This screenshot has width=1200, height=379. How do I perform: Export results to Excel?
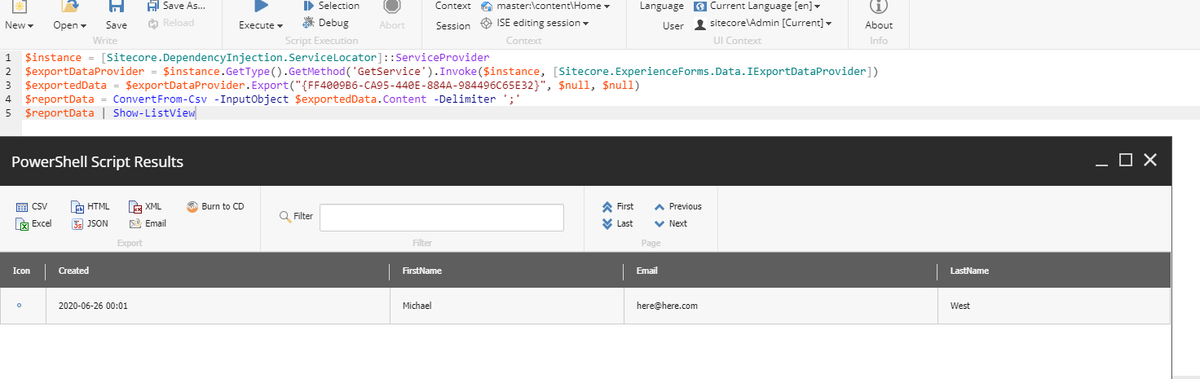34,223
